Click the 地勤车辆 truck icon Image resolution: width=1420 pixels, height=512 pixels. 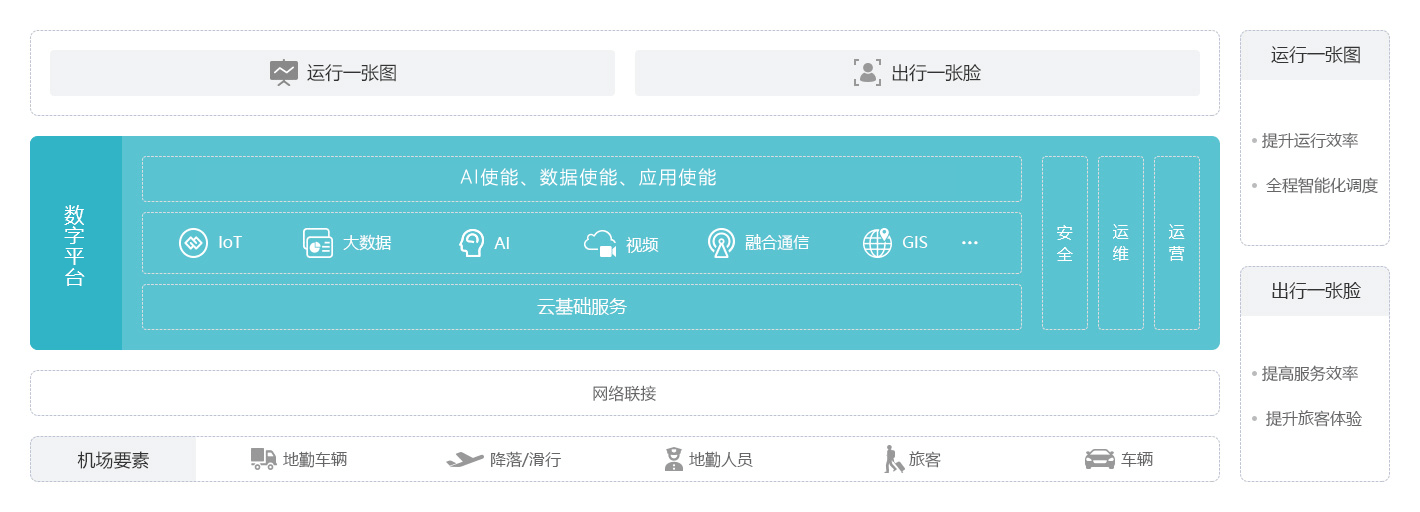(x=263, y=459)
